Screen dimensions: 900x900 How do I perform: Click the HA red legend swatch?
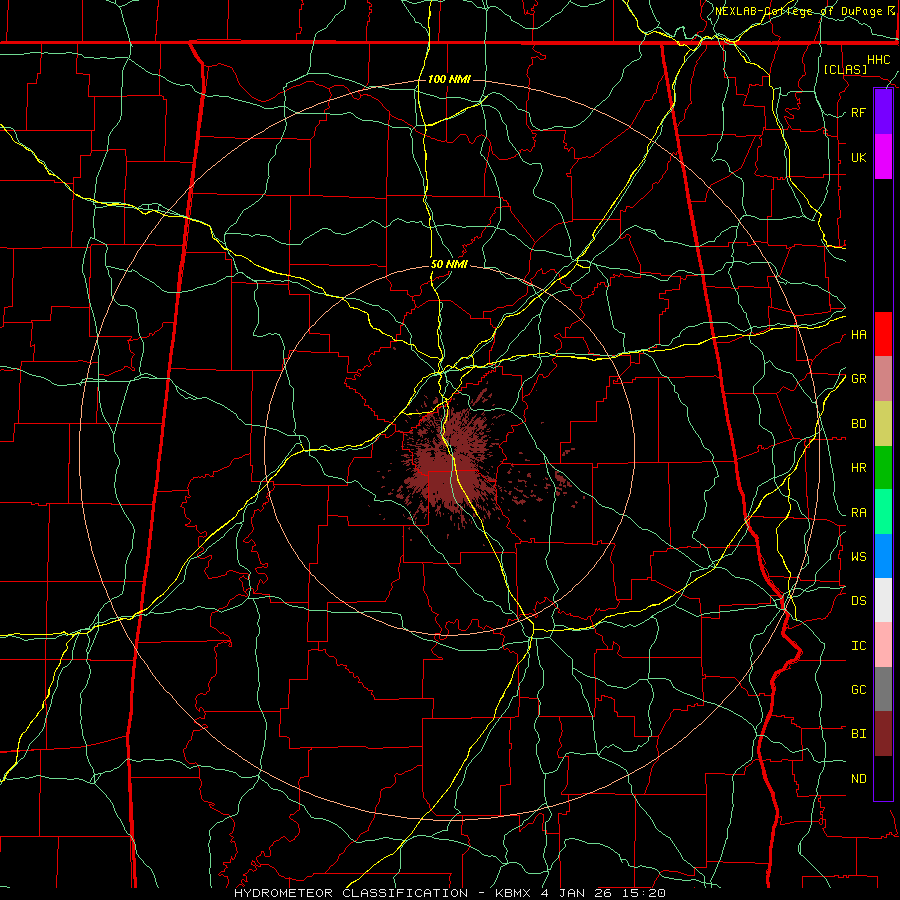click(883, 334)
